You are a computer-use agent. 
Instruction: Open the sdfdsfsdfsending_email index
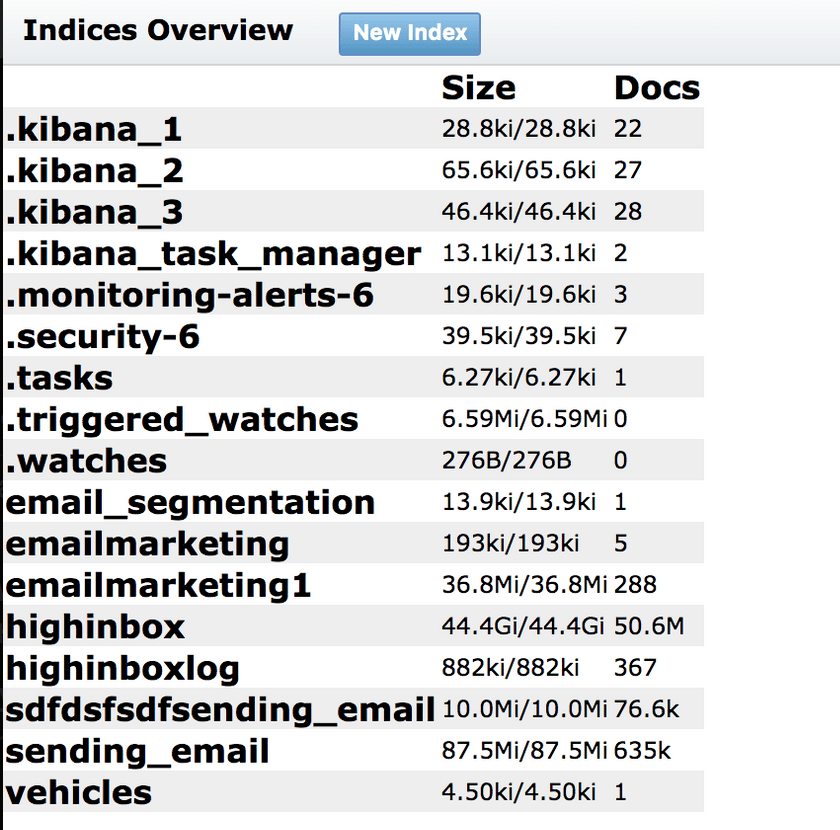click(220, 710)
